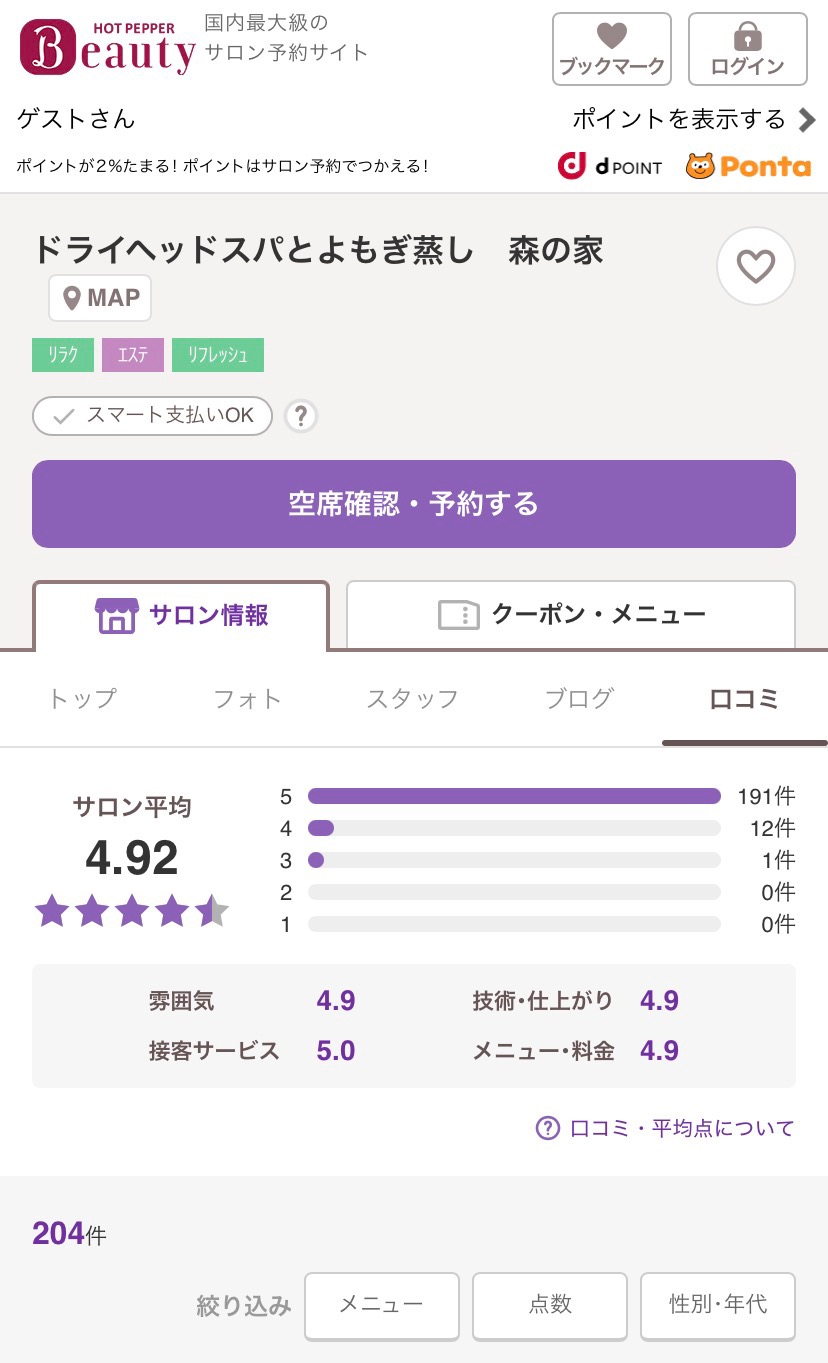
Task: Open the salon MAP pin button
Action: (x=100, y=298)
